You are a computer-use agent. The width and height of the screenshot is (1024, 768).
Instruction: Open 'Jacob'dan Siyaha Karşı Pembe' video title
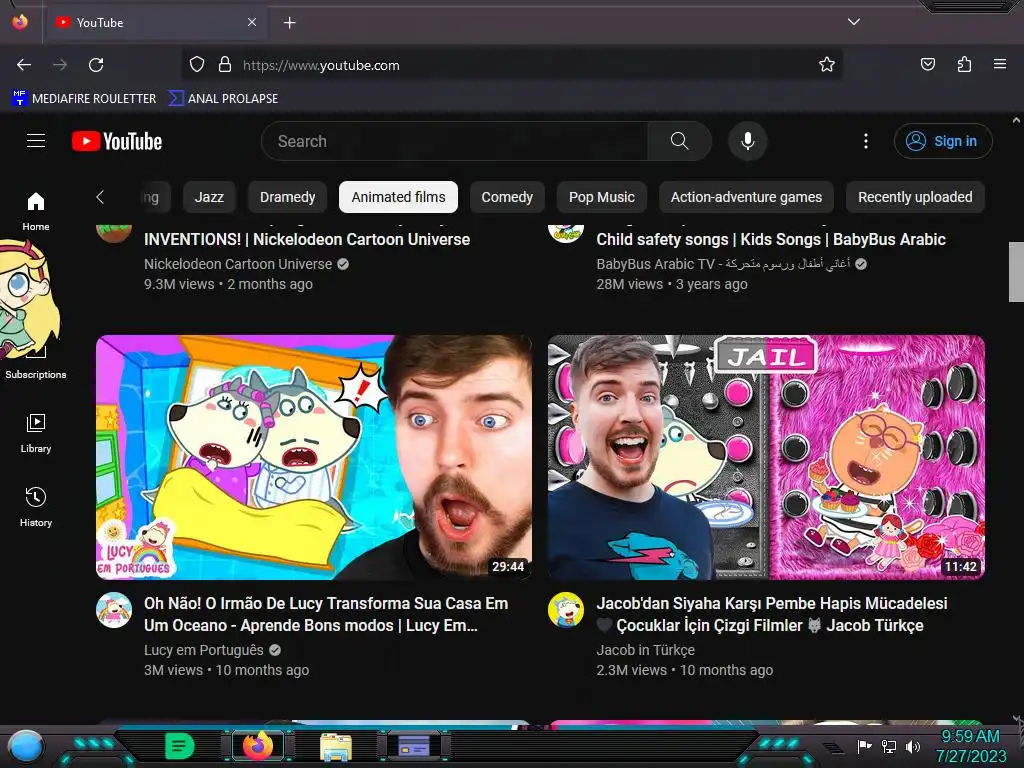[x=771, y=614]
